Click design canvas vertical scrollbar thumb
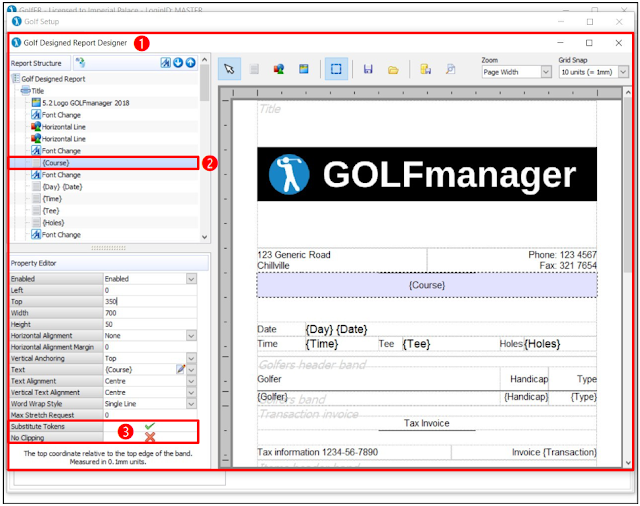 (628, 186)
